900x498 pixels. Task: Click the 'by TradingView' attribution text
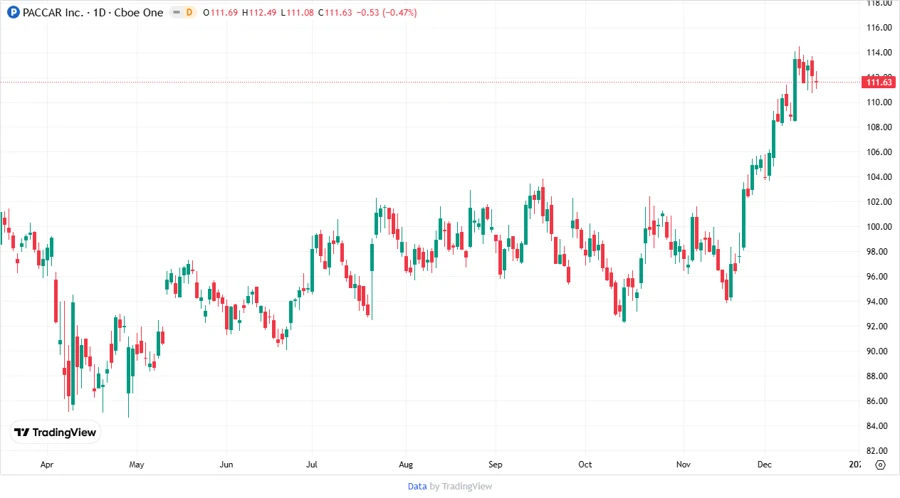click(461, 486)
